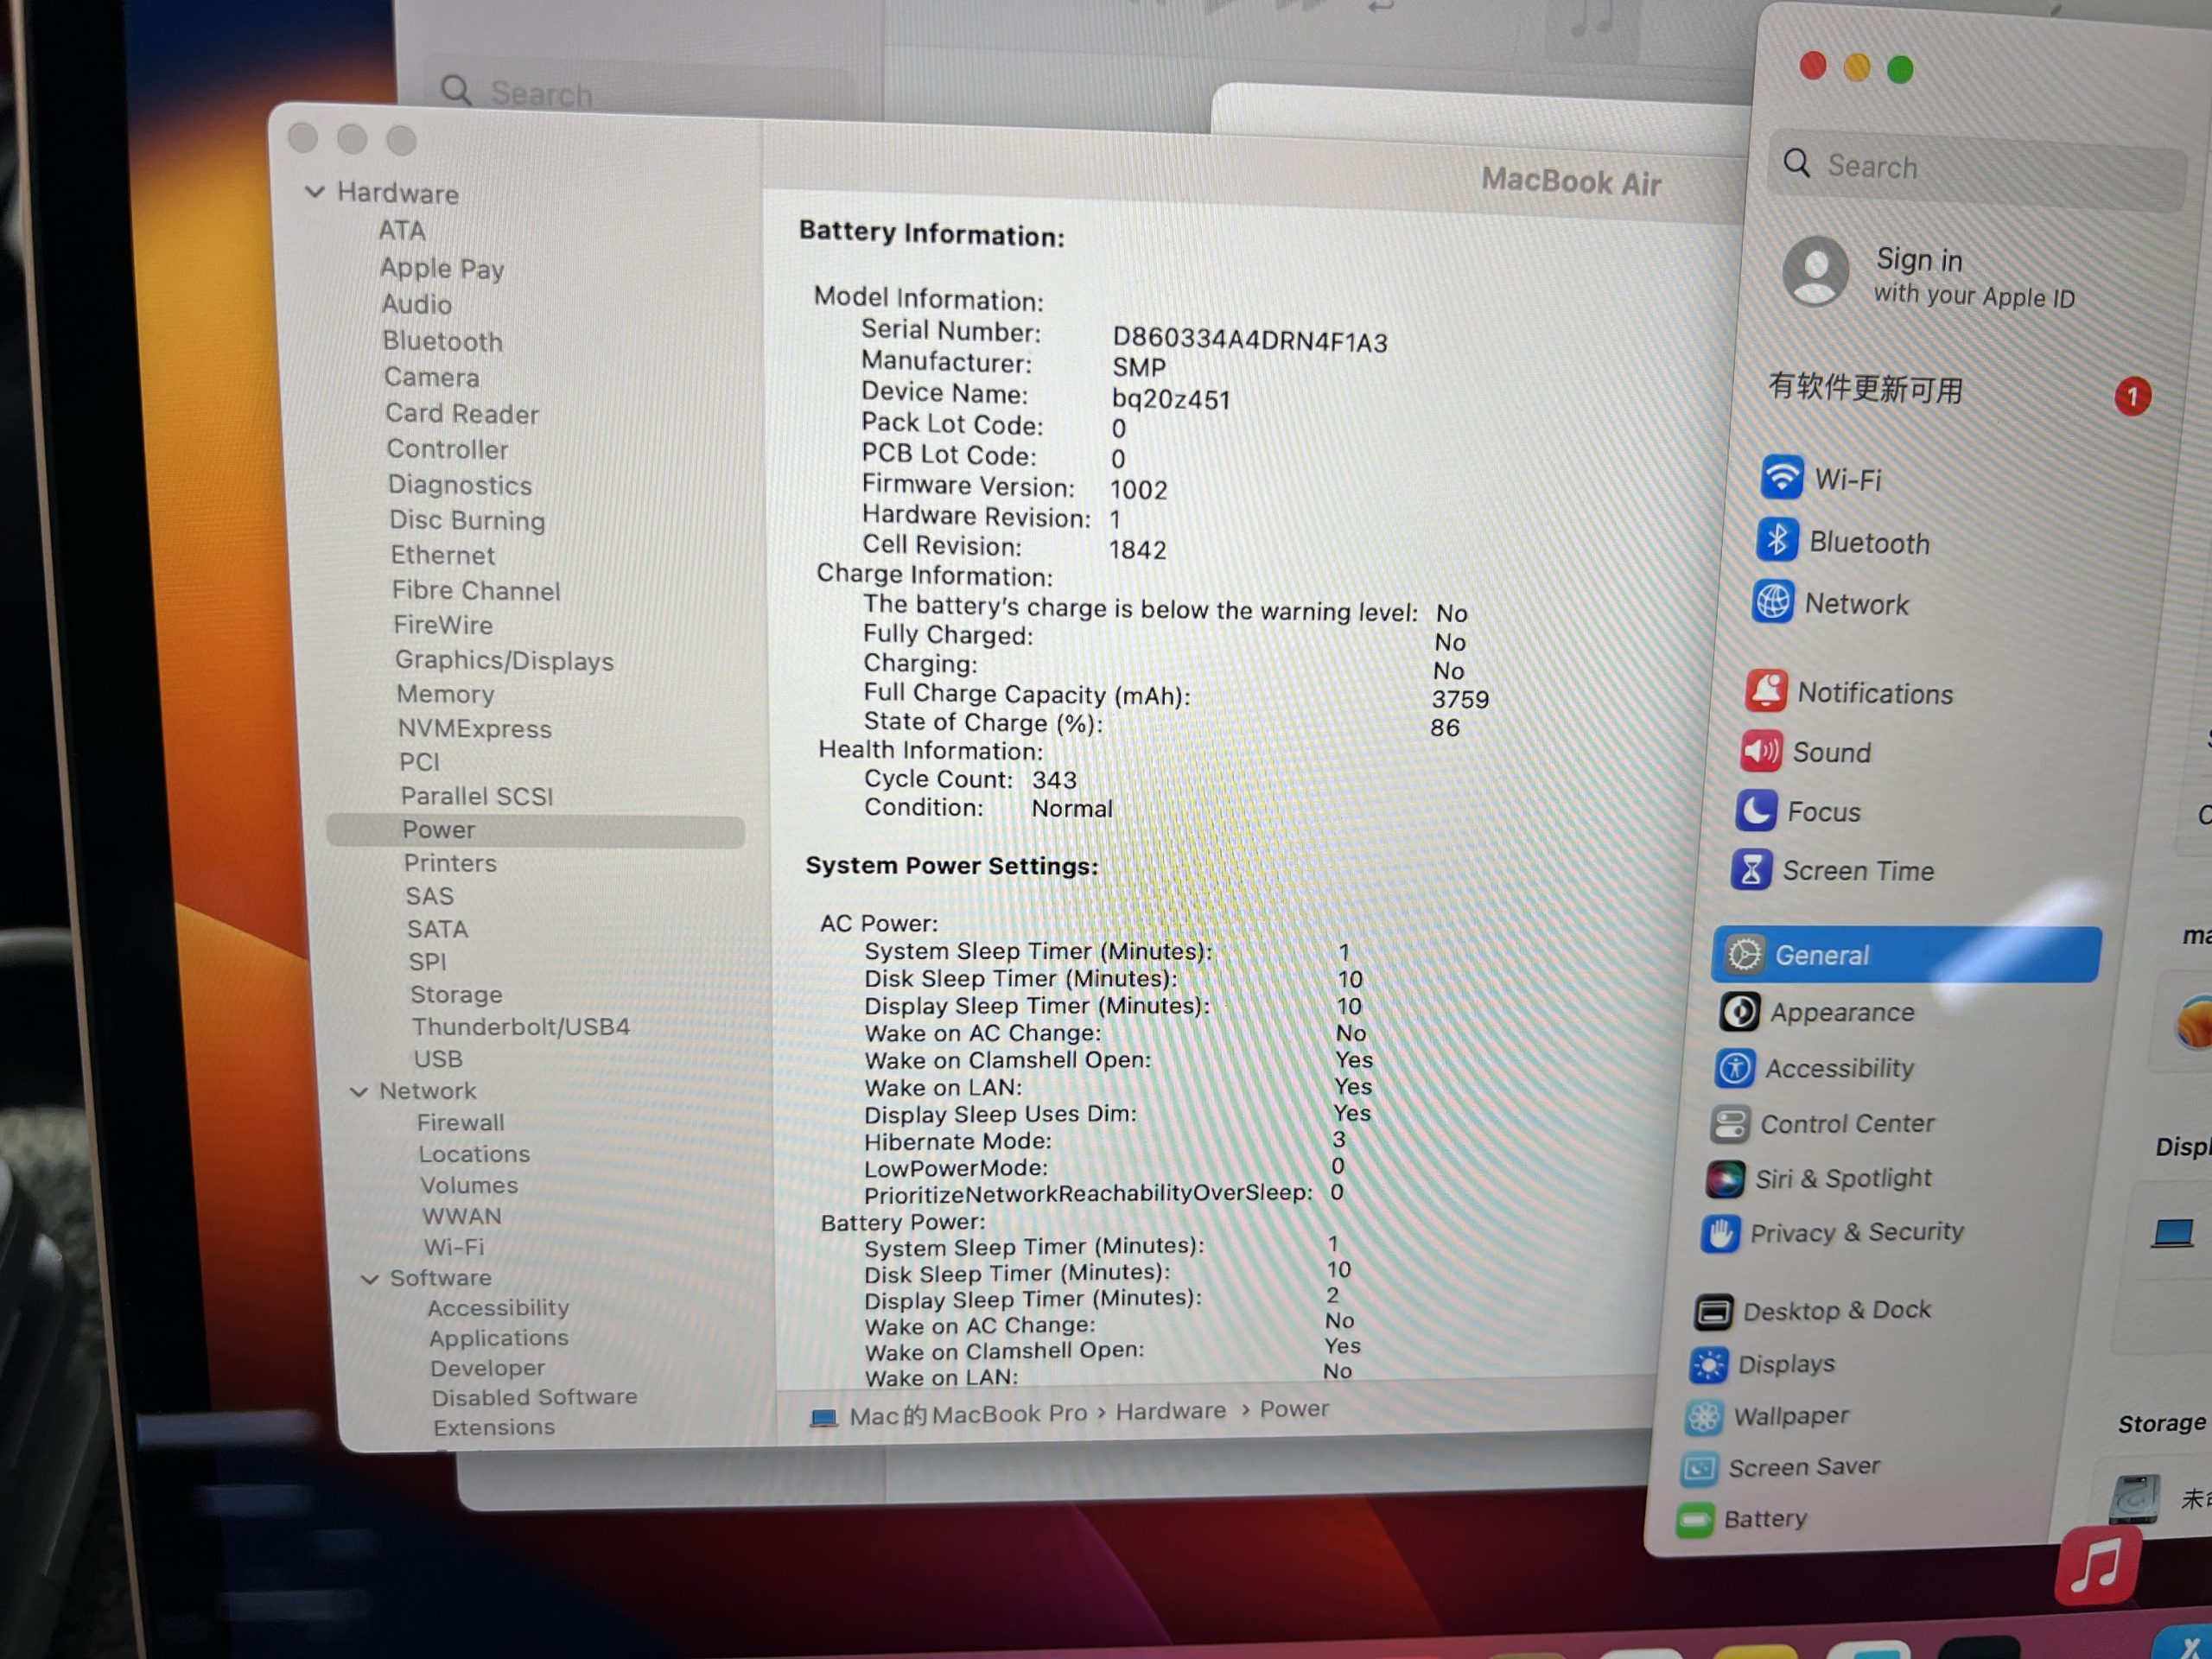Select the Condition value Normal

[x=1072, y=809]
